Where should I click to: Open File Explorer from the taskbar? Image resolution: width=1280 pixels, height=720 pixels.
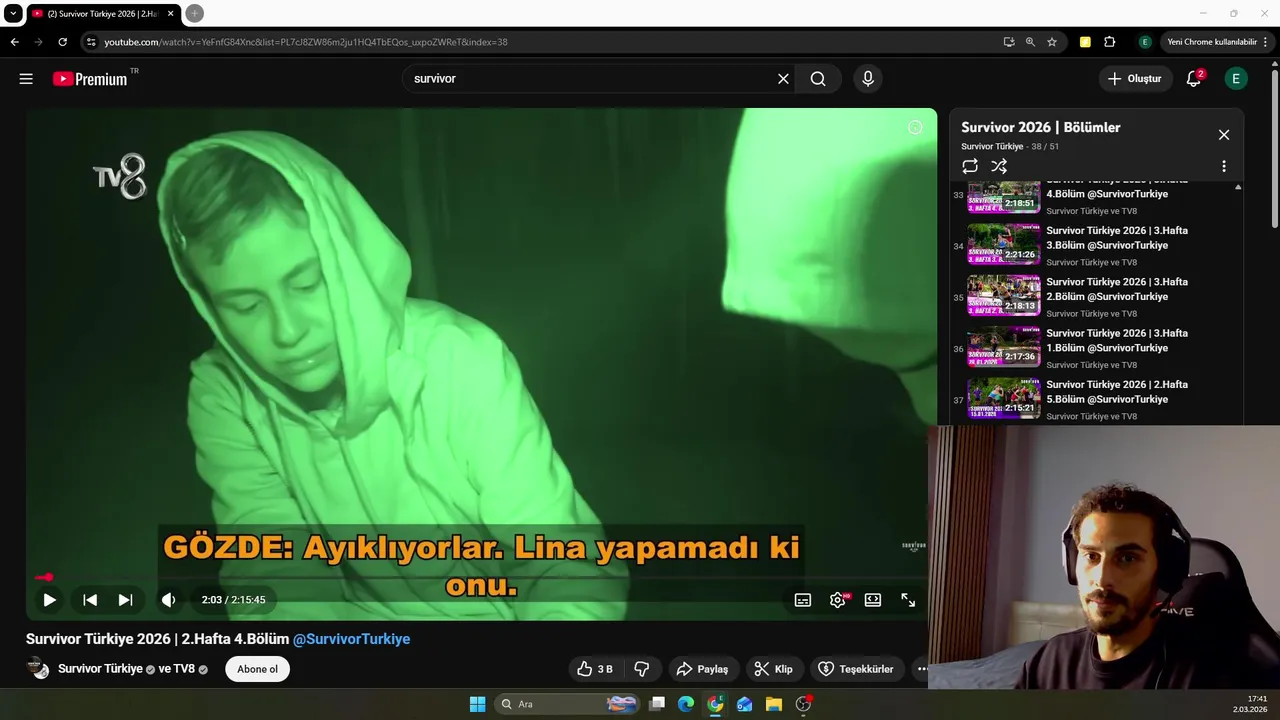pos(773,704)
